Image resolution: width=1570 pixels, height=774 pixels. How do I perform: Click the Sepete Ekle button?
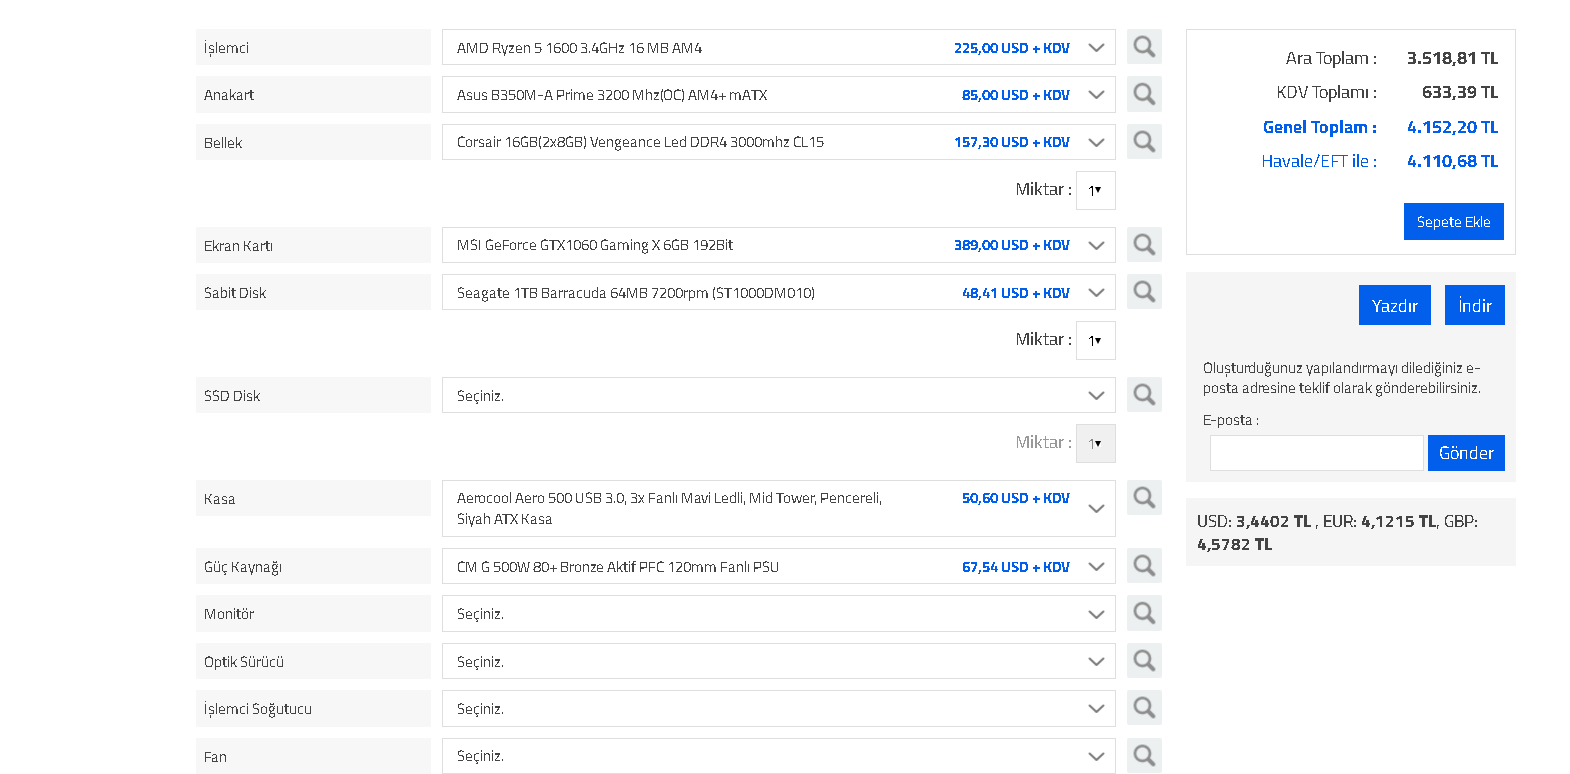pos(1453,221)
